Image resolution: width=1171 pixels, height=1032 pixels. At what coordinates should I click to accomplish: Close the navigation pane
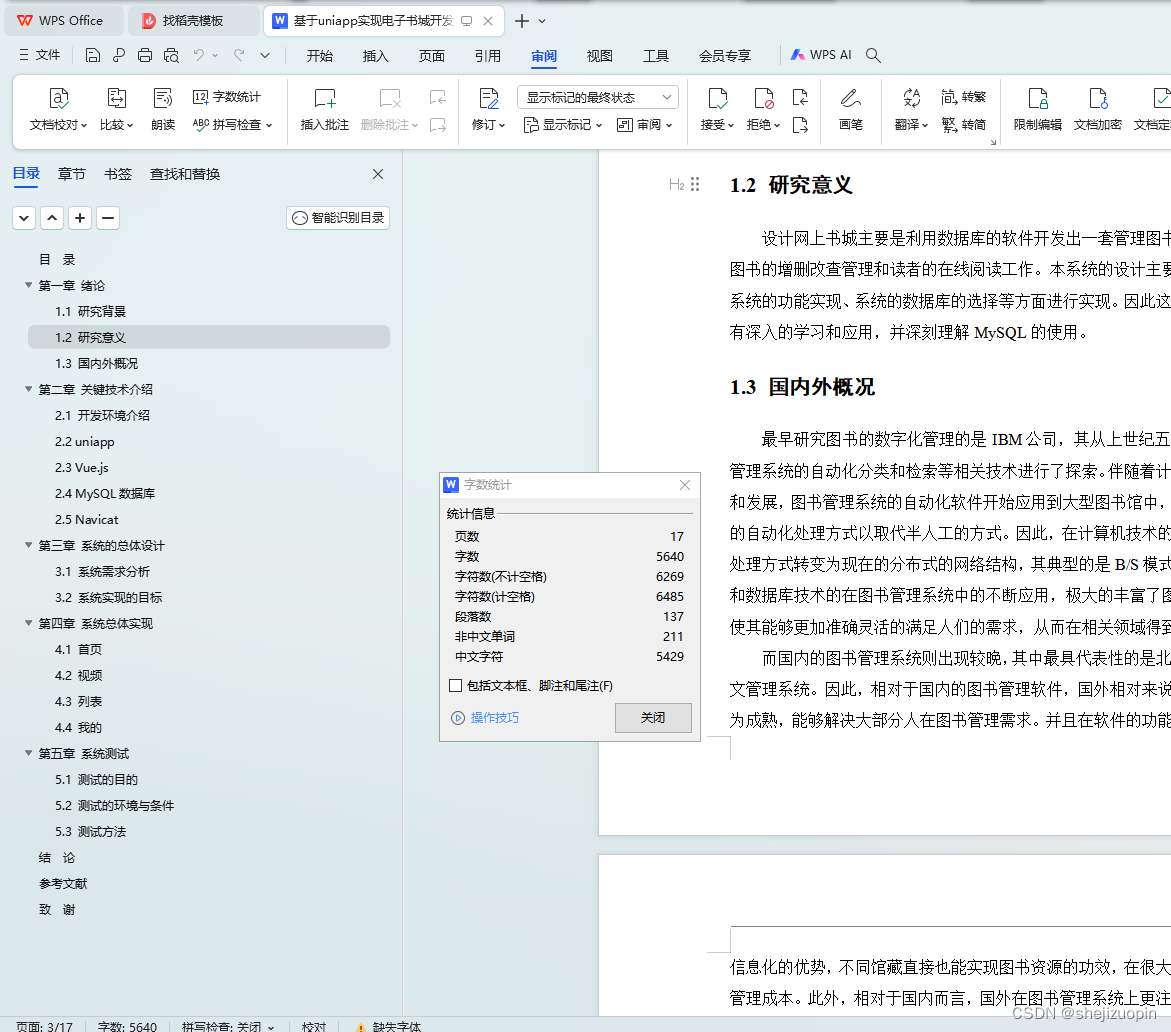click(378, 174)
